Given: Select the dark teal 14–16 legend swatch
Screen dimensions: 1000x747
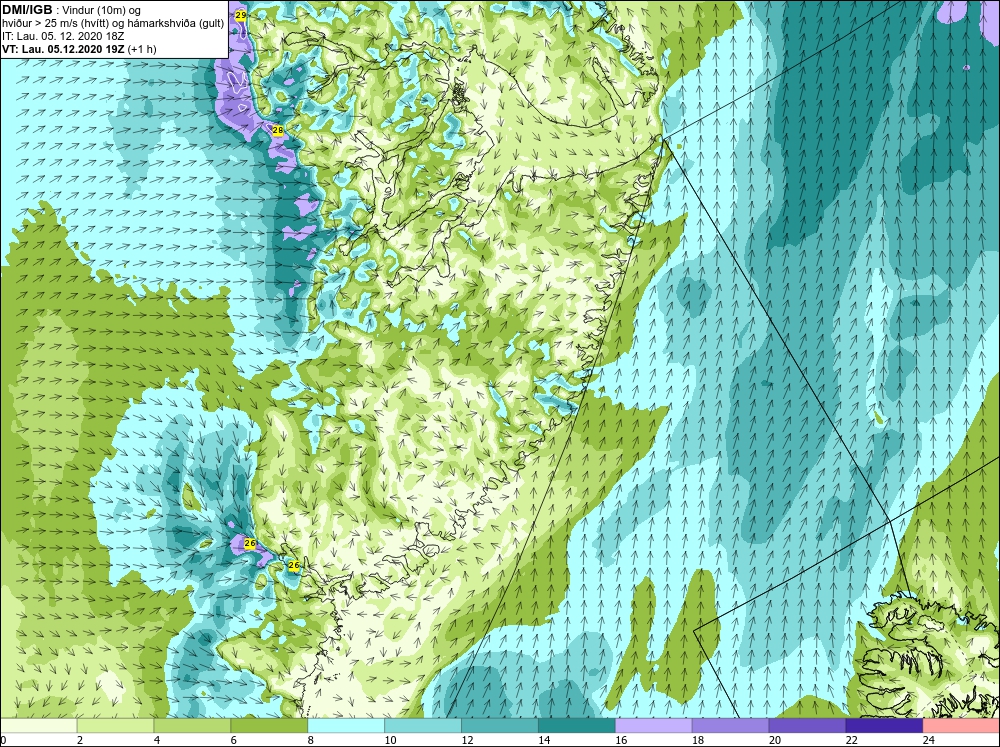Looking at the screenshot, I should (577, 725).
